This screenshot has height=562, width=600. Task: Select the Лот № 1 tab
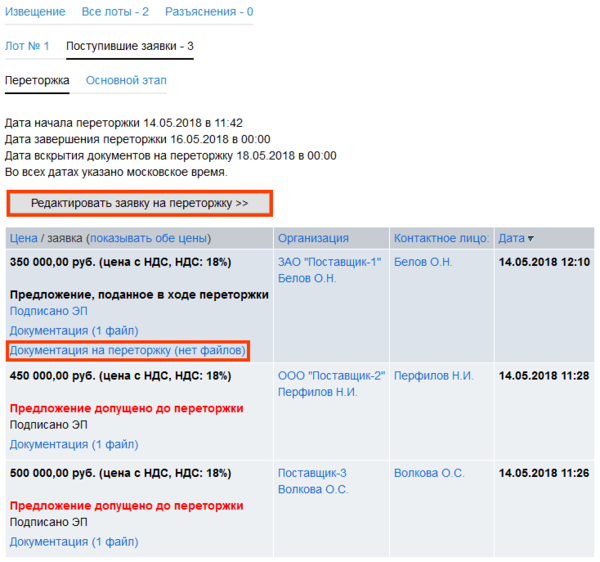pyautogui.click(x=27, y=46)
